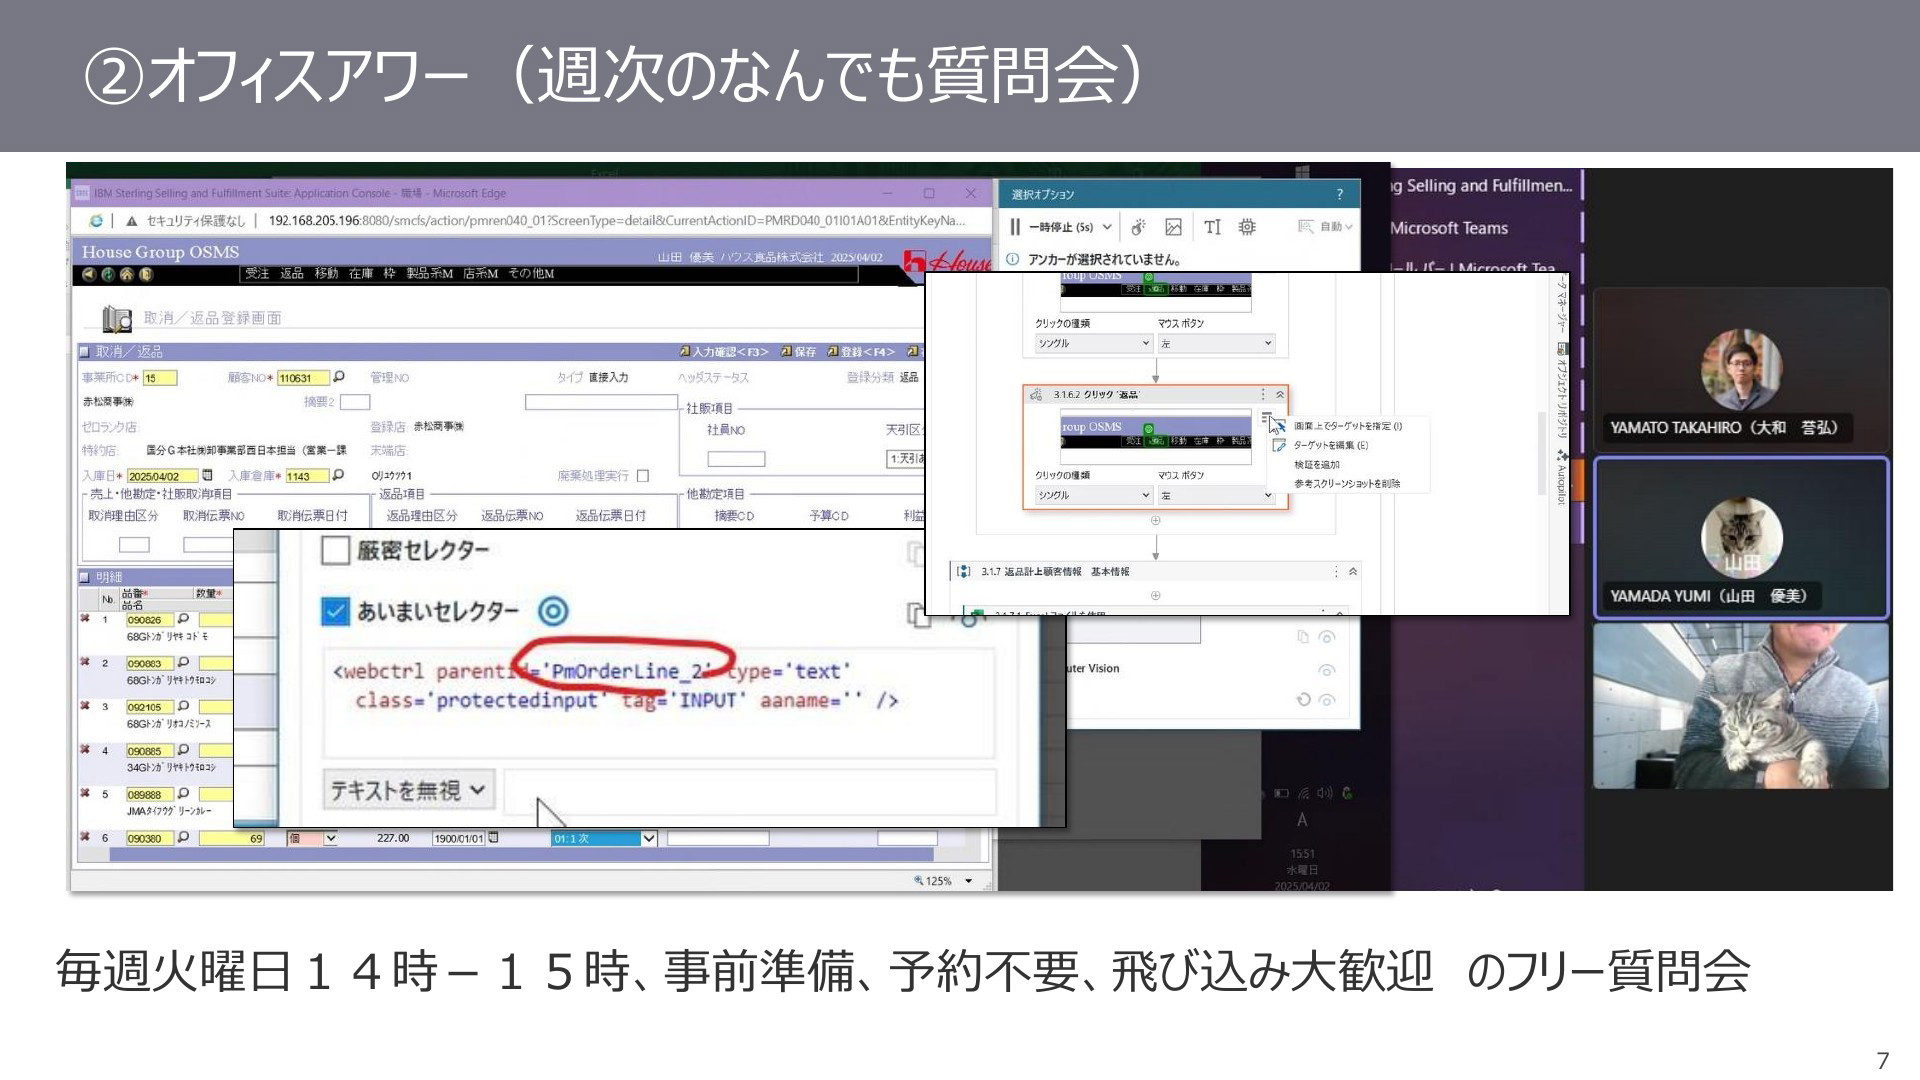Open the 受注 menu in OSMS
Screen dimensions: 1920x1080
[257, 273]
